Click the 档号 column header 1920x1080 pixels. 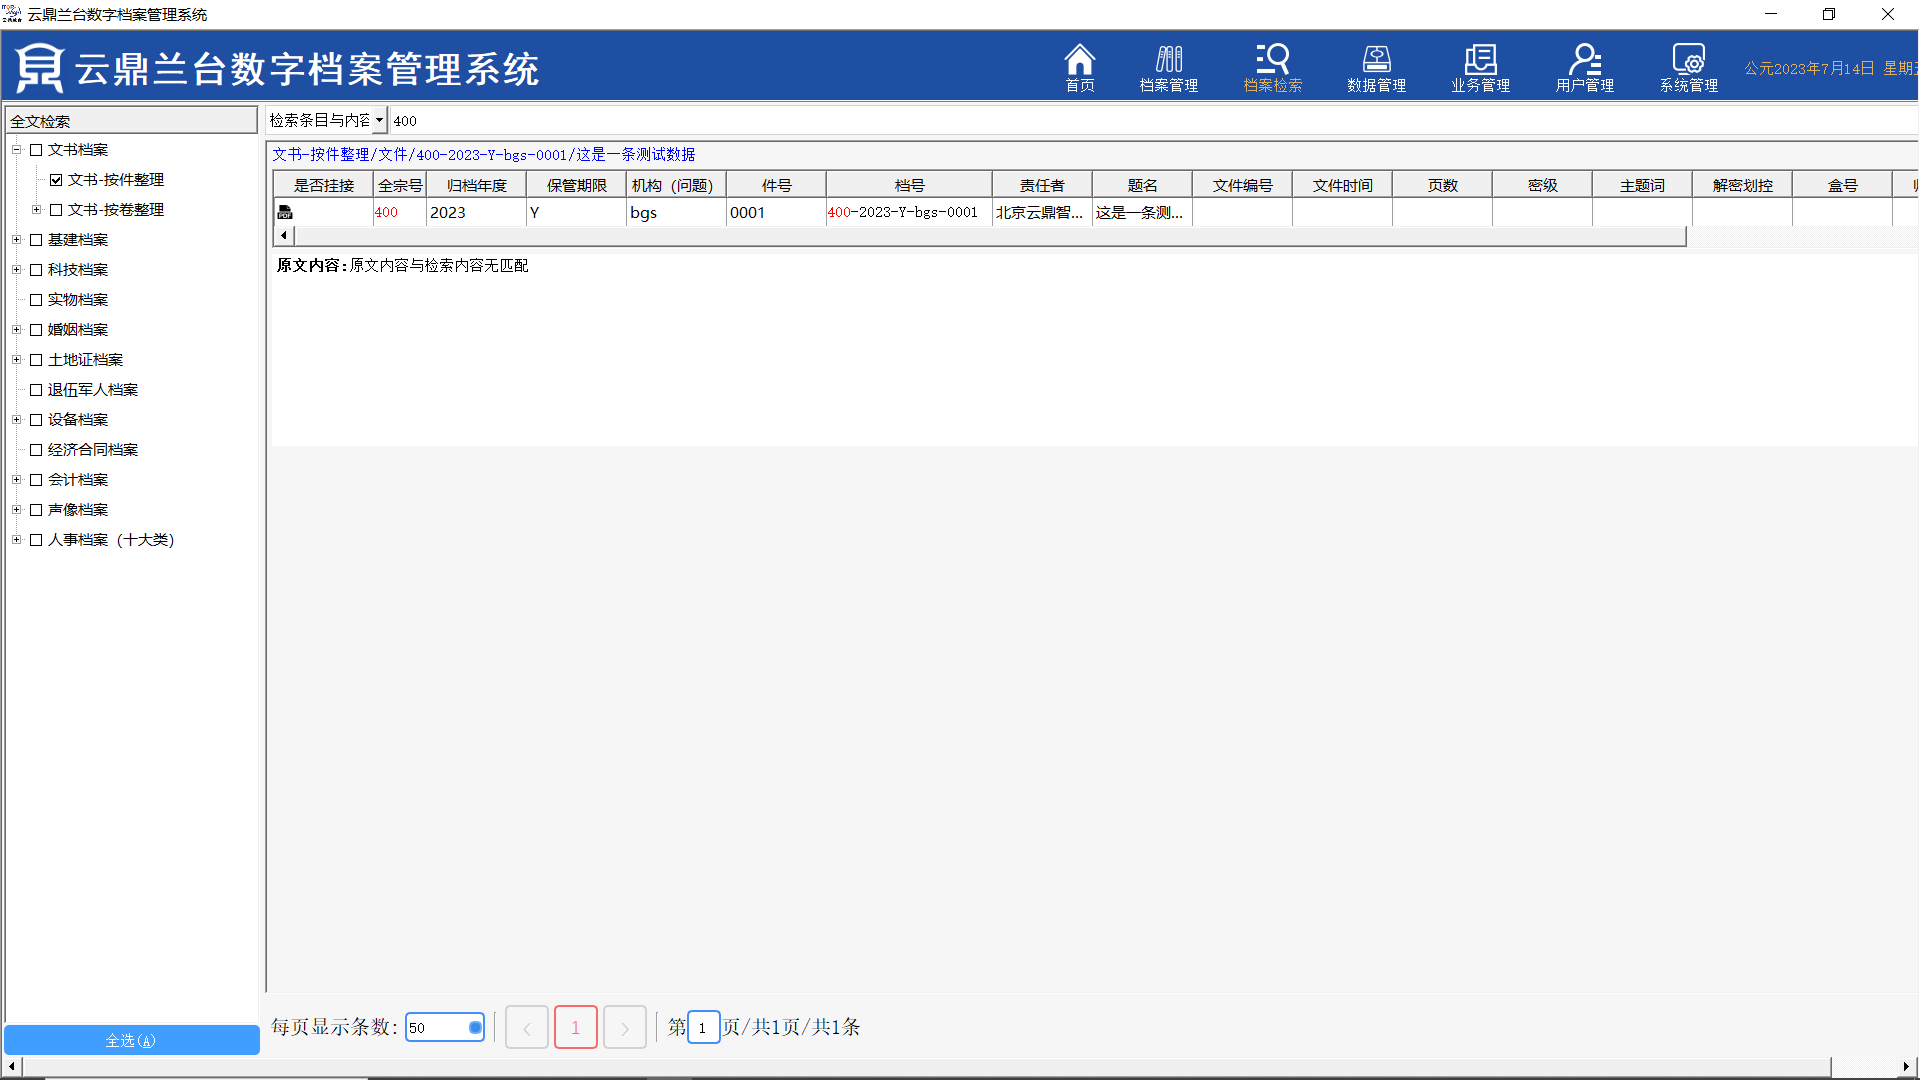908,185
